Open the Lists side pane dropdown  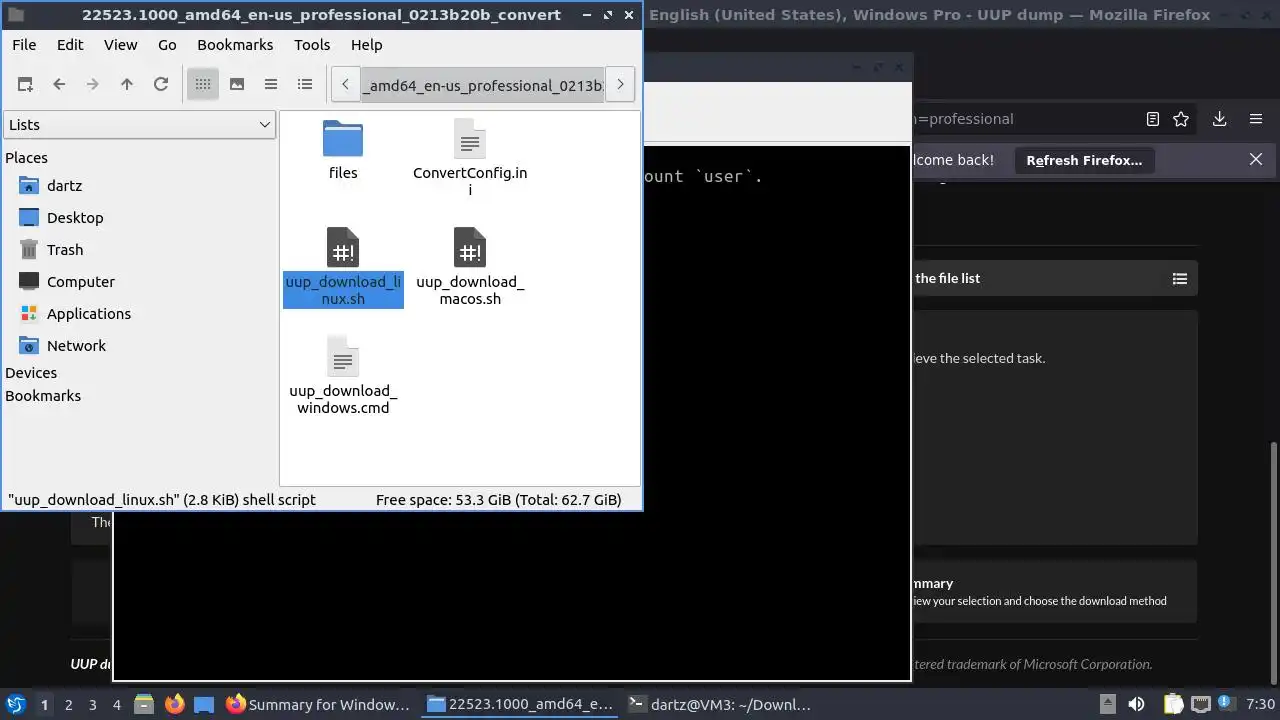(140, 125)
